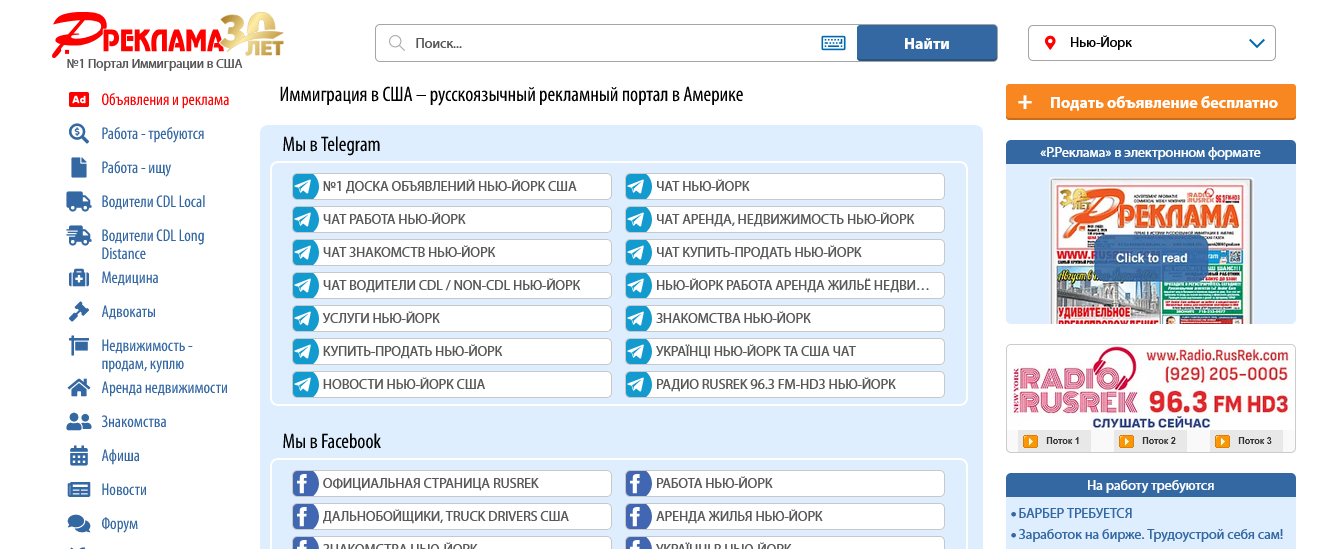The image size is (1325, 549).
Task: Open Работа - требуются sidebar section
Action: pos(152,134)
